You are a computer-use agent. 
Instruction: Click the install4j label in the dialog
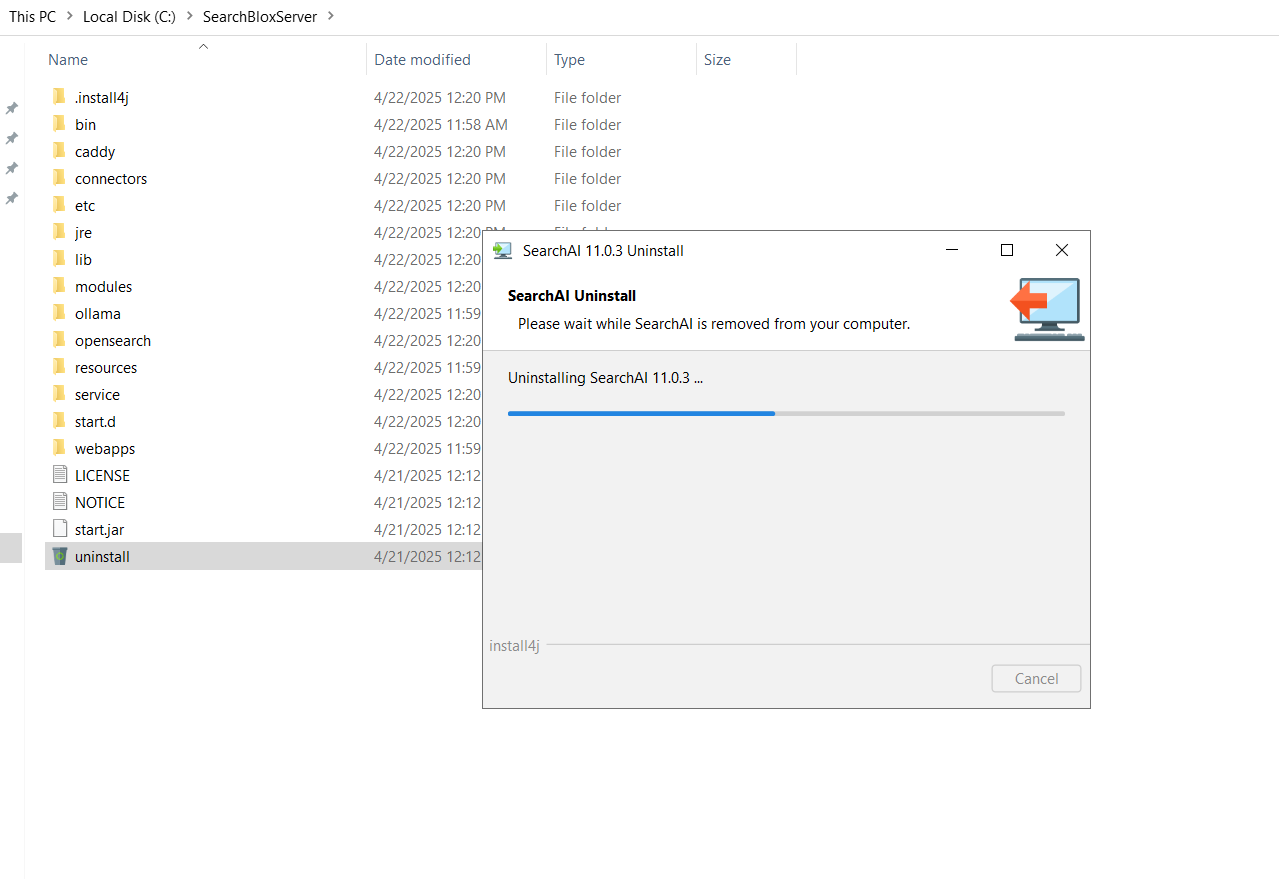tap(514, 645)
